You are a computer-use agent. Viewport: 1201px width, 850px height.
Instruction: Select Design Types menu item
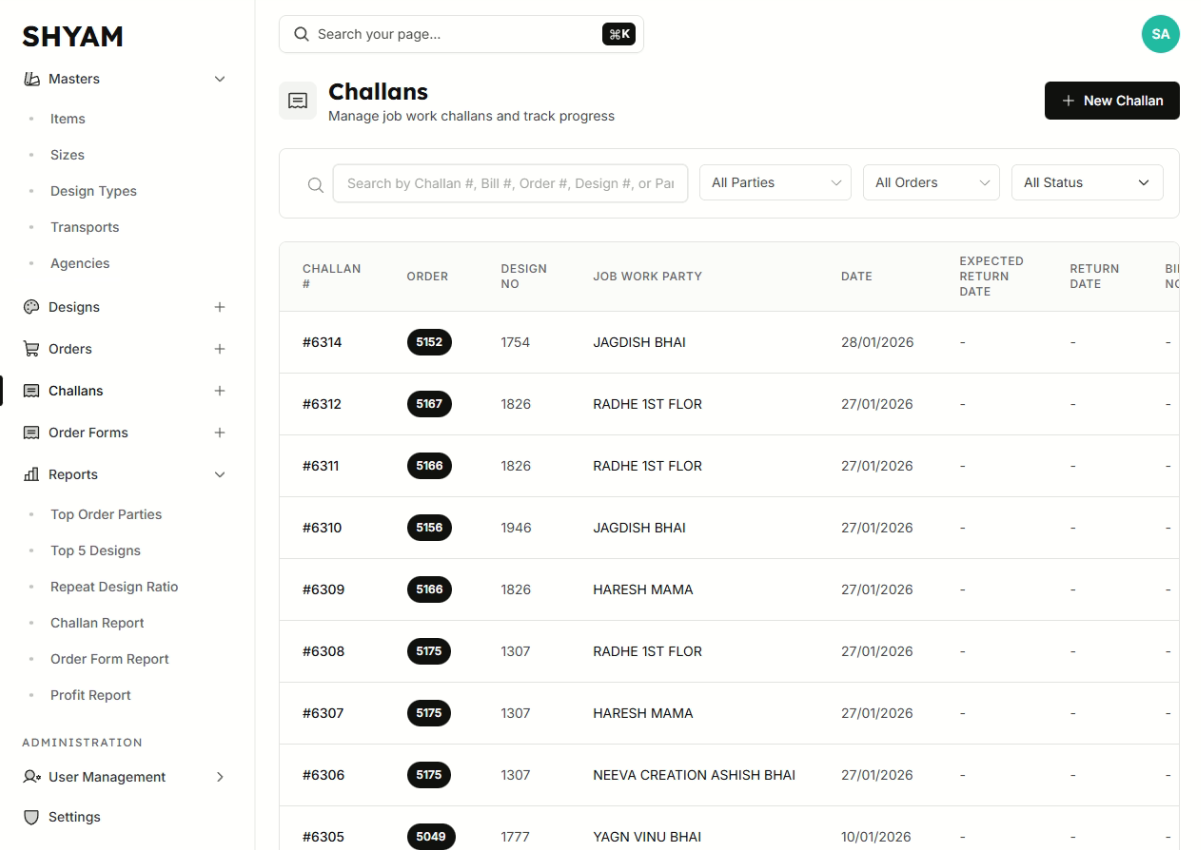point(93,191)
